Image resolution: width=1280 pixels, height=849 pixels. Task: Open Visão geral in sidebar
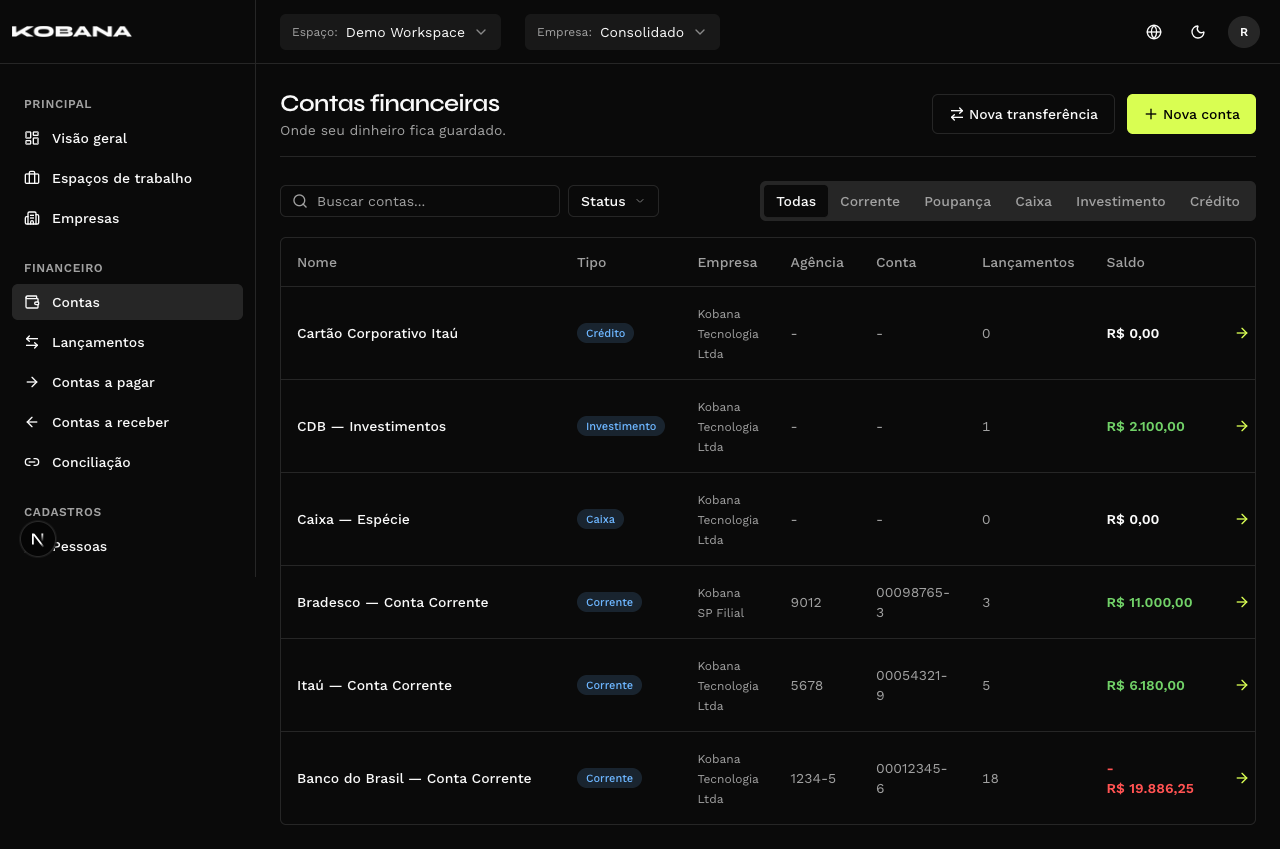pyautogui.click(x=127, y=138)
